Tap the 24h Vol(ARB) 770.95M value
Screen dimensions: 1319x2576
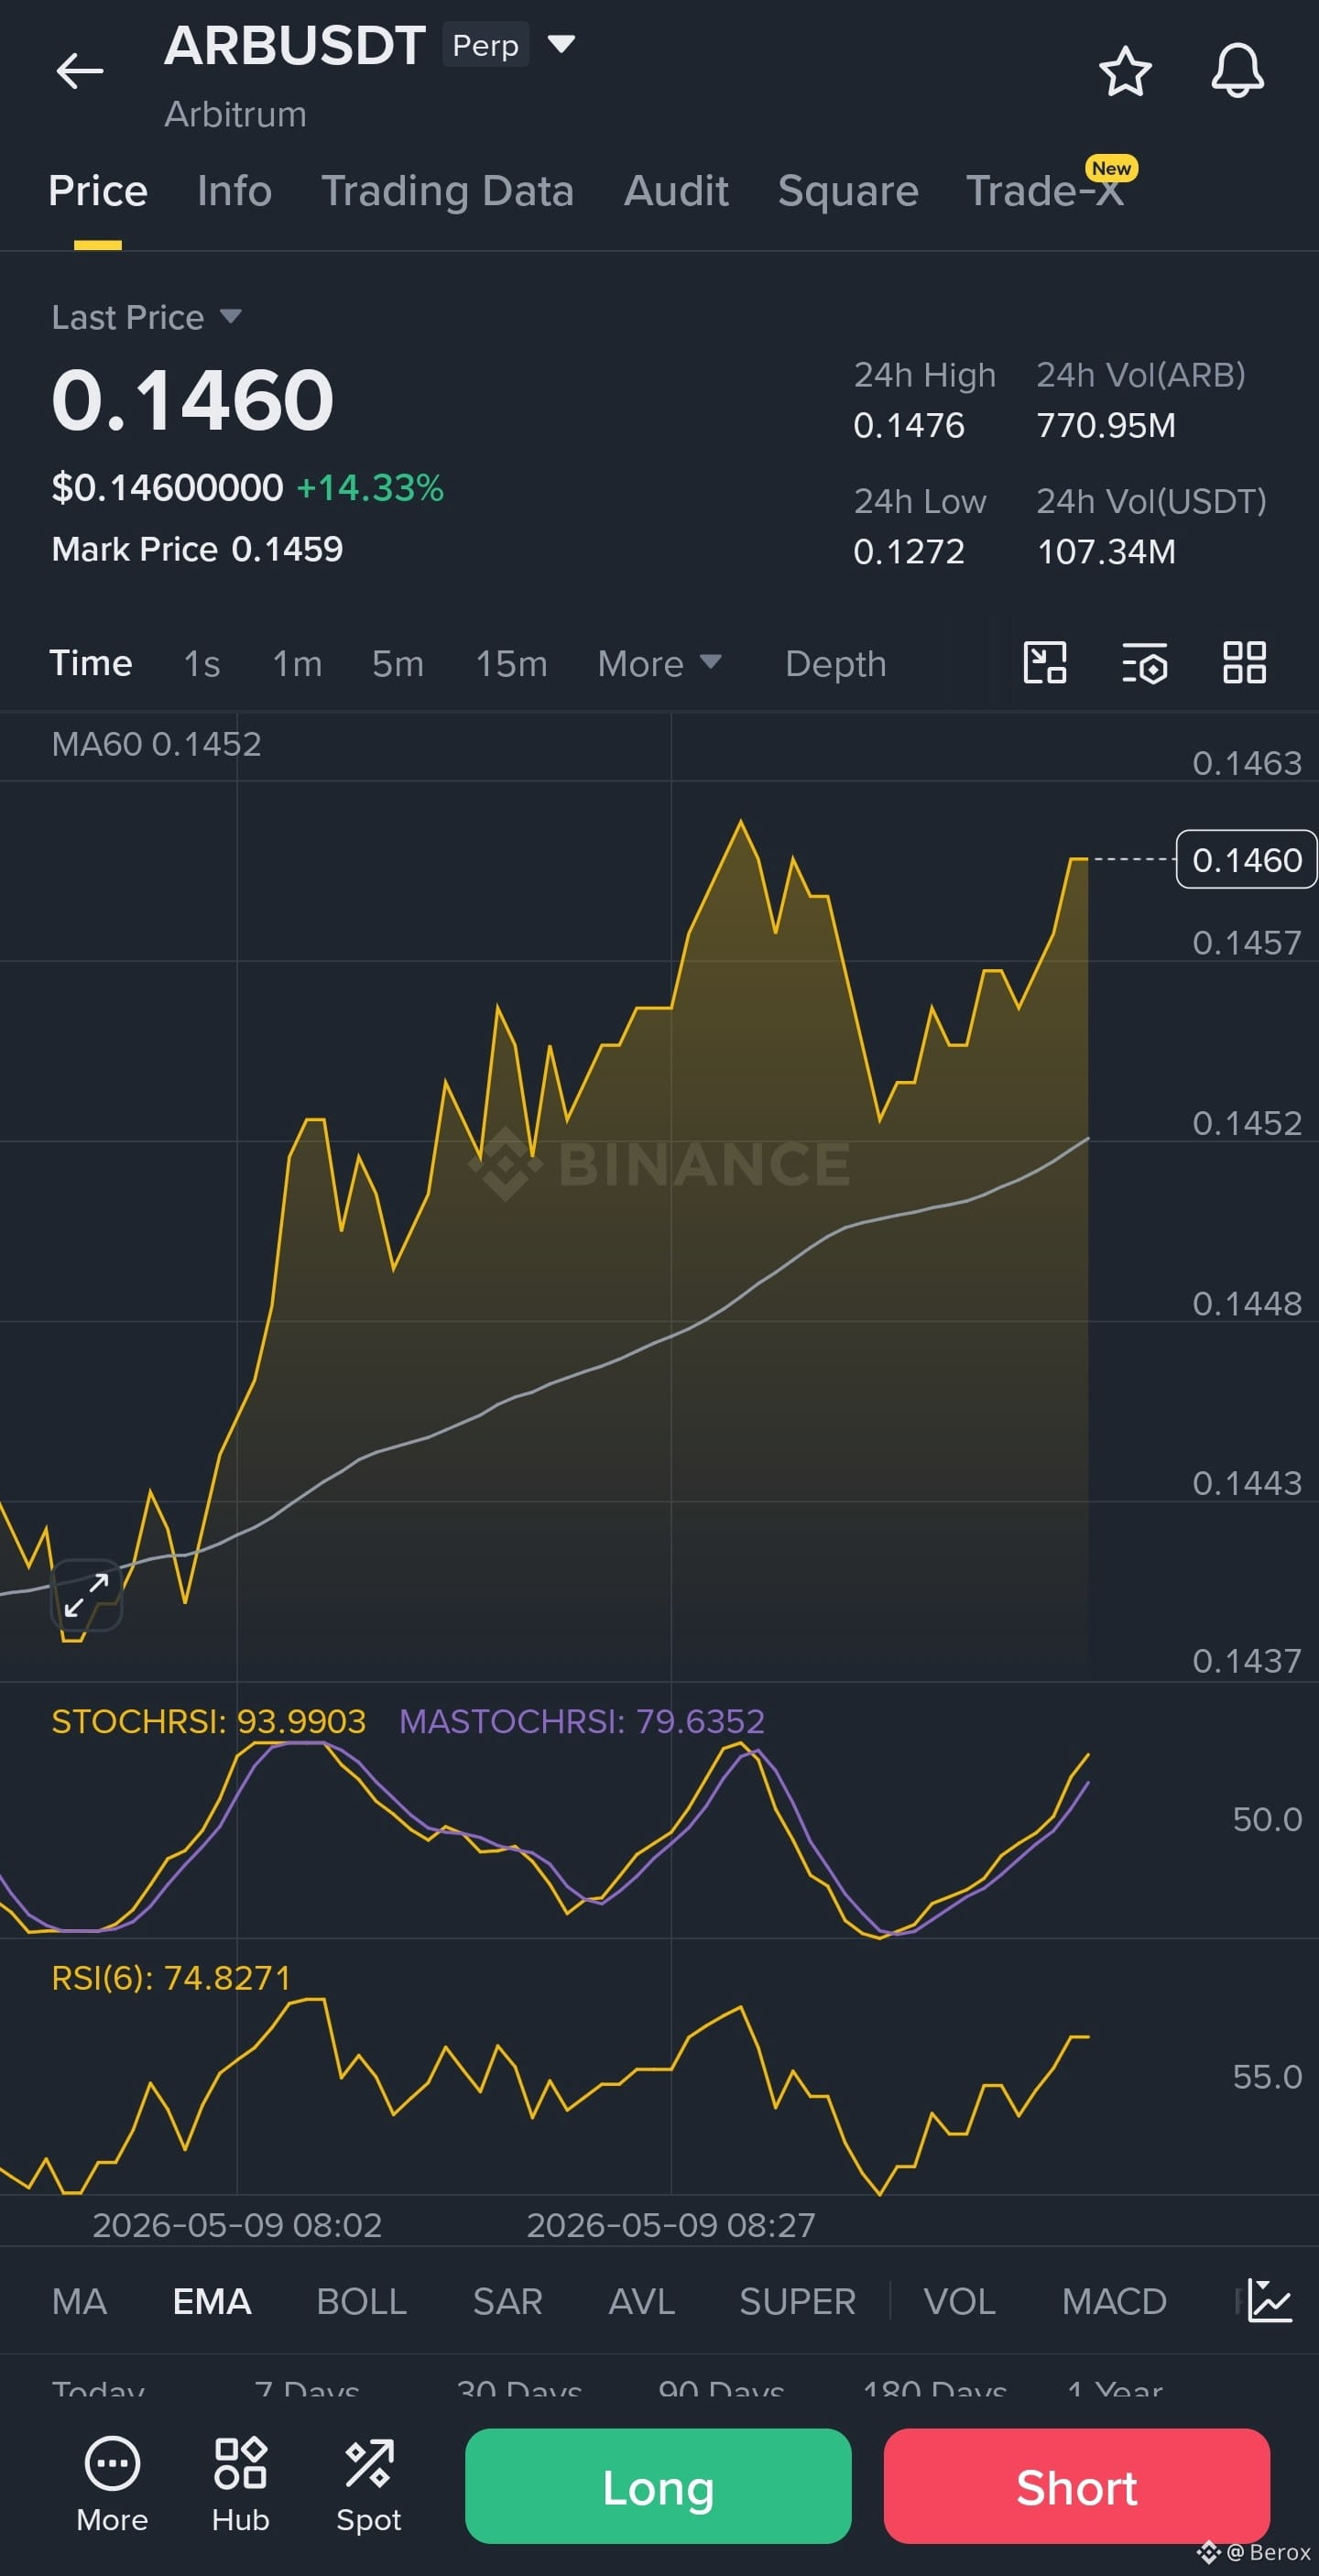coord(1106,425)
